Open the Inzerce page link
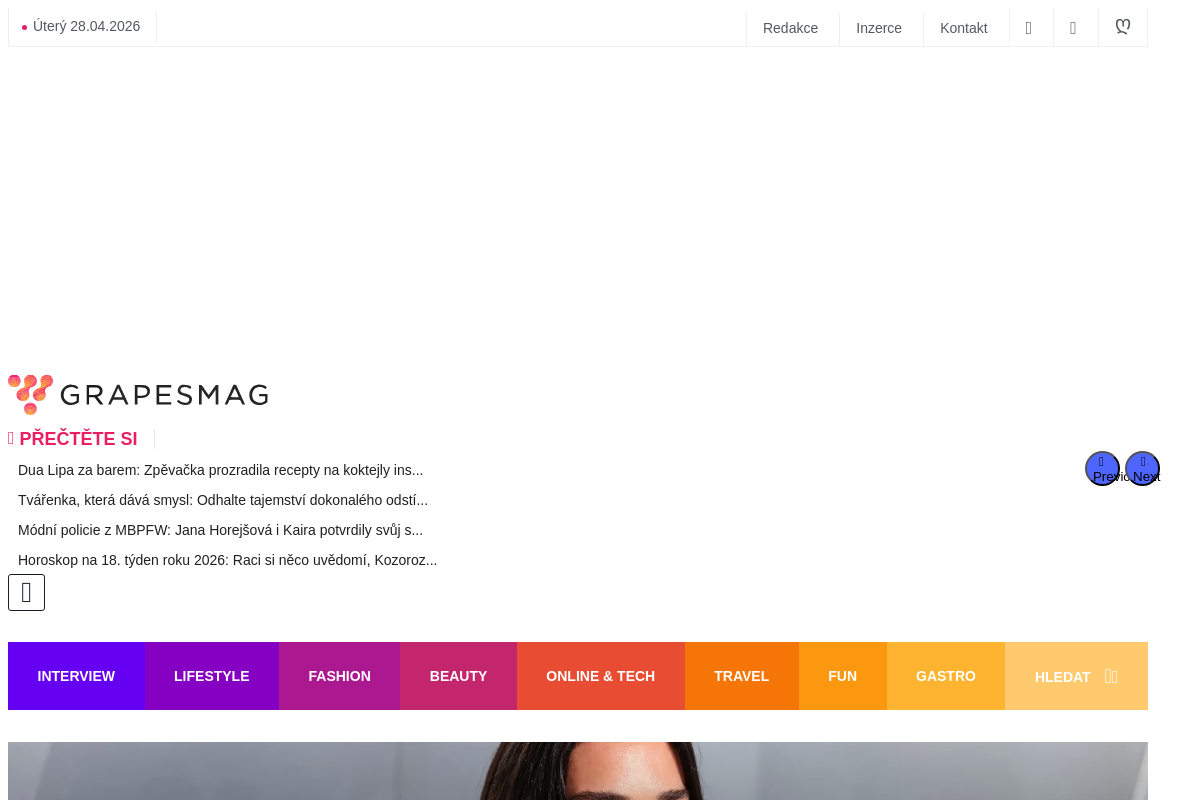This screenshot has height=800, width=1200. coord(879,28)
